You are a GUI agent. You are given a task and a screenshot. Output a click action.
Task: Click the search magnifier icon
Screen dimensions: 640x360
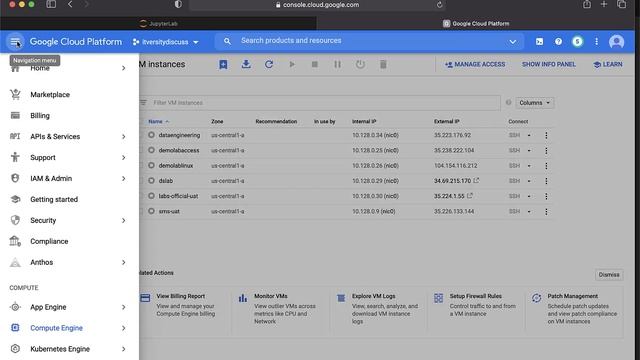click(x=227, y=41)
